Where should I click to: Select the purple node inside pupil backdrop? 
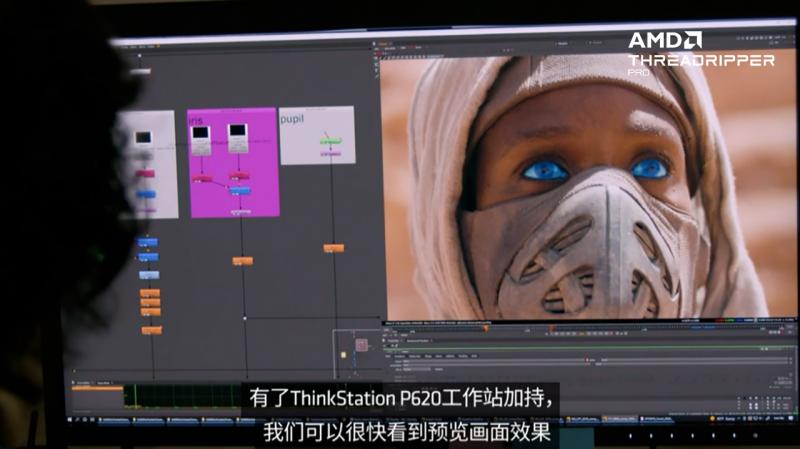[x=330, y=154]
